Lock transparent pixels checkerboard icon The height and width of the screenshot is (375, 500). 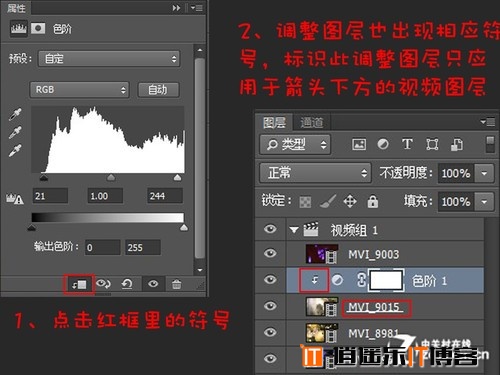tap(305, 202)
